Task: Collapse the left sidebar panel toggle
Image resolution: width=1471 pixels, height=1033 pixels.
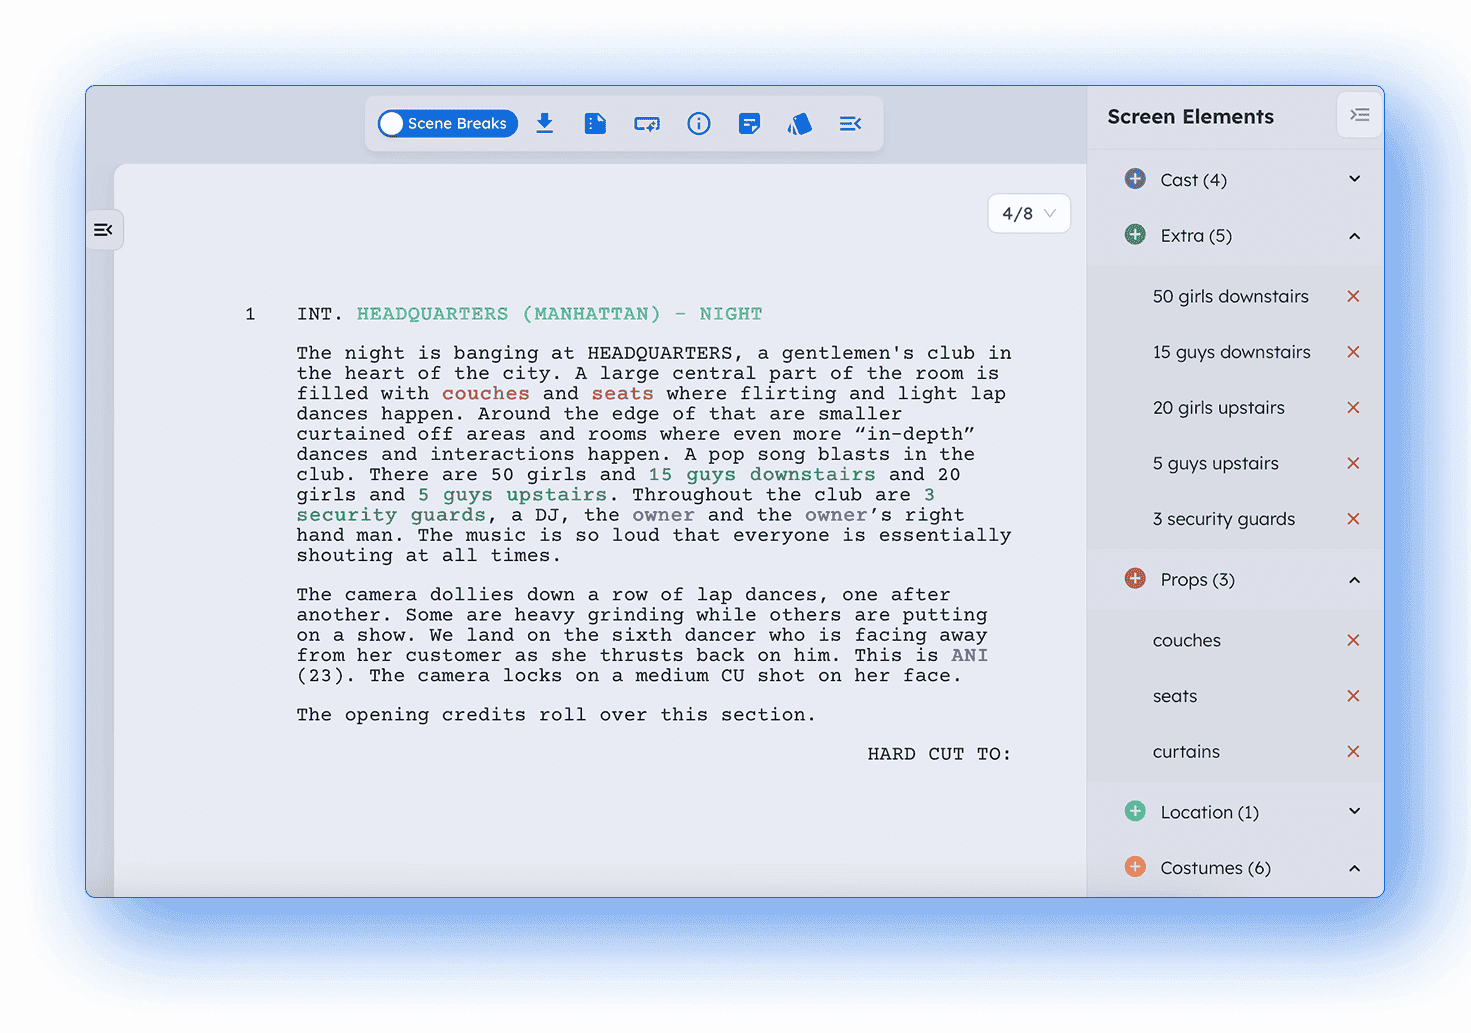Action: pyautogui.click(x=103, y=230)
